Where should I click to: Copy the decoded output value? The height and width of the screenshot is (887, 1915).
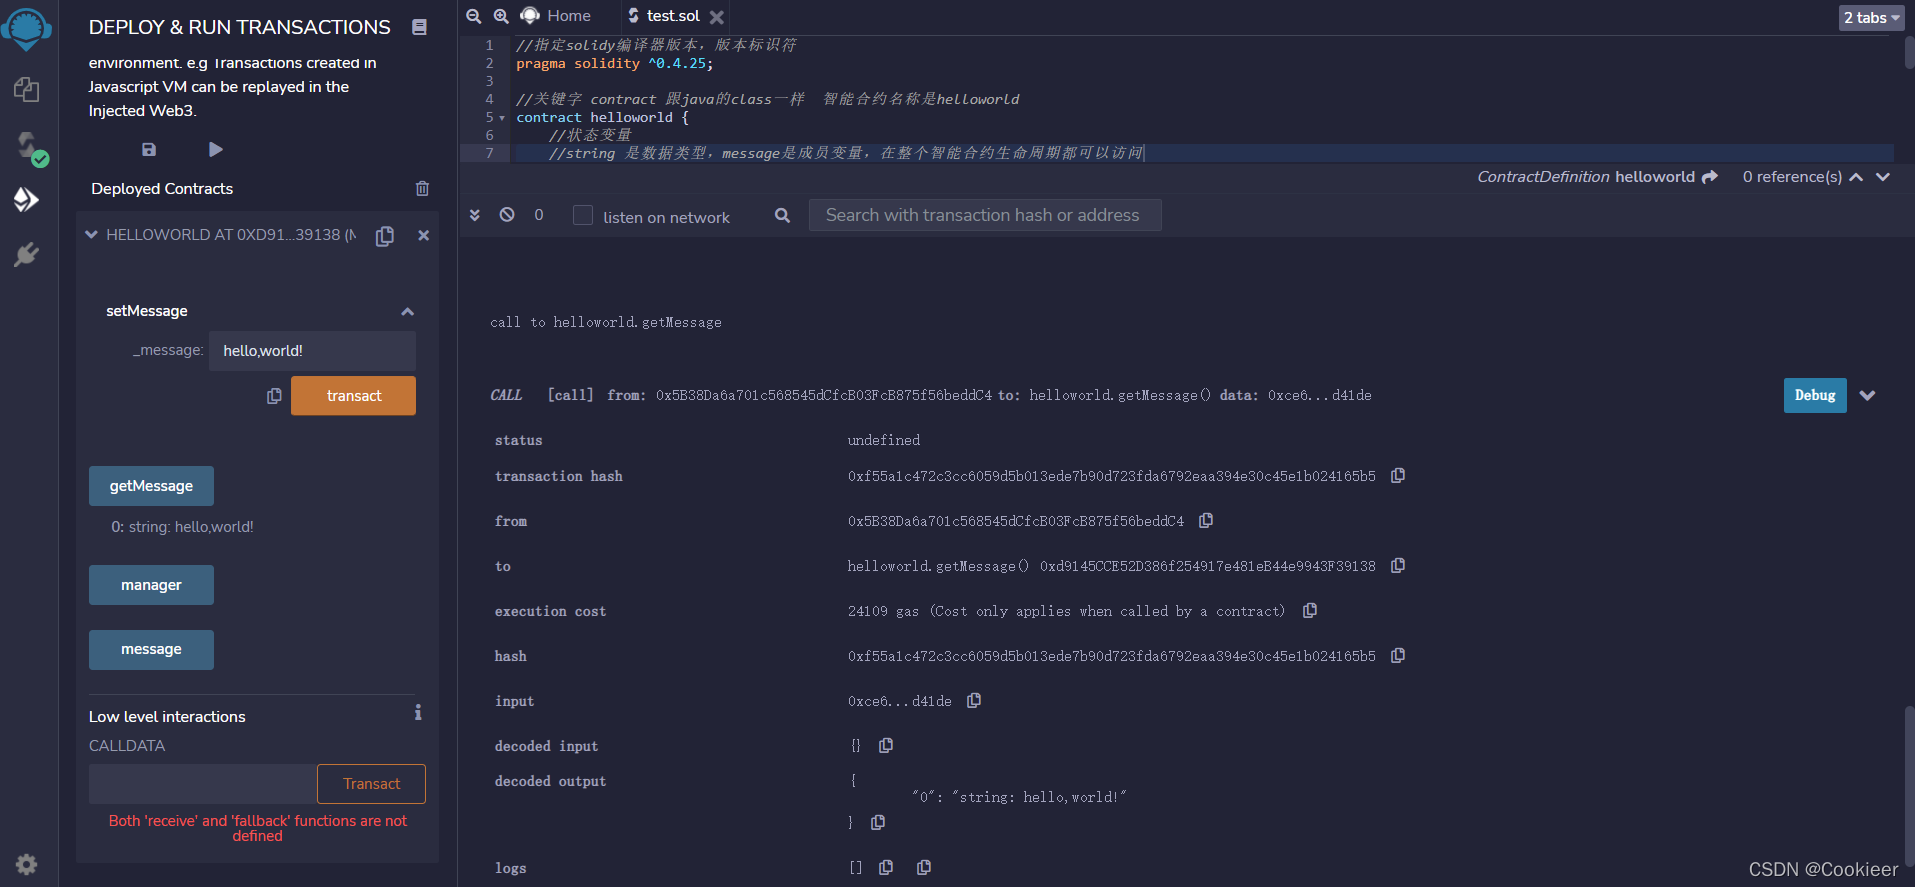[878, 823]
